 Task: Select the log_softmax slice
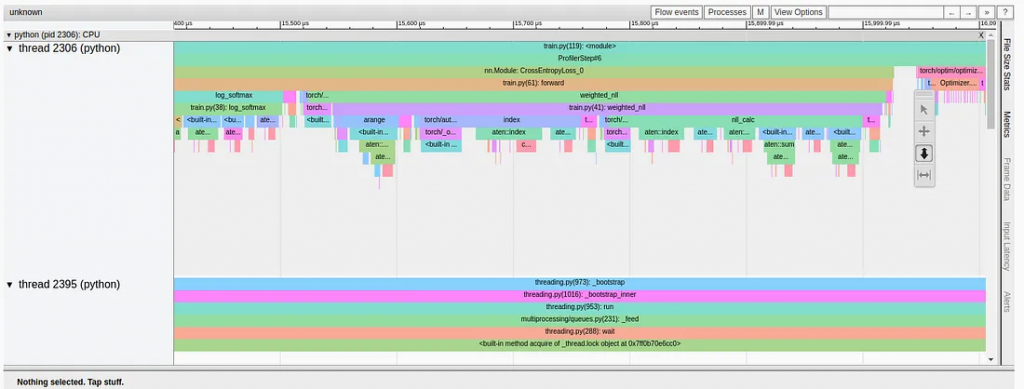pyautogui.click(x=229, y=95)
